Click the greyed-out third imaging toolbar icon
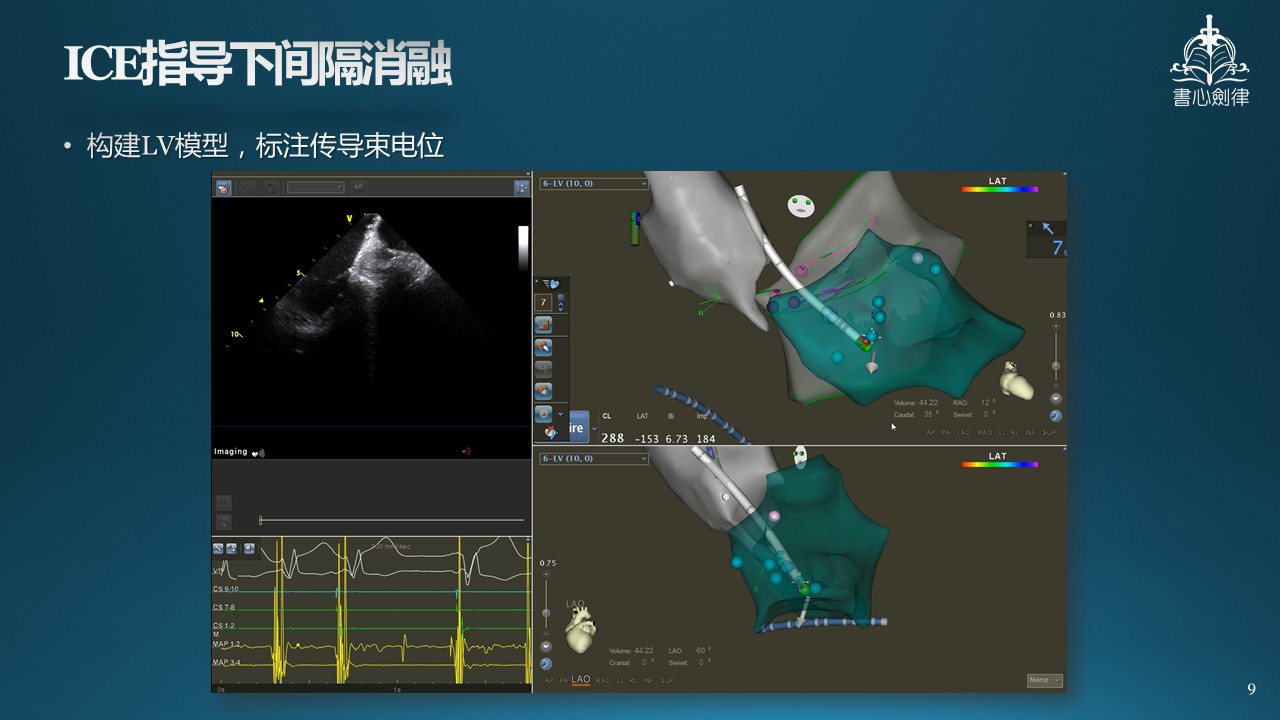Viewport: 1280px width, 720px height. (x=271, y=187)
